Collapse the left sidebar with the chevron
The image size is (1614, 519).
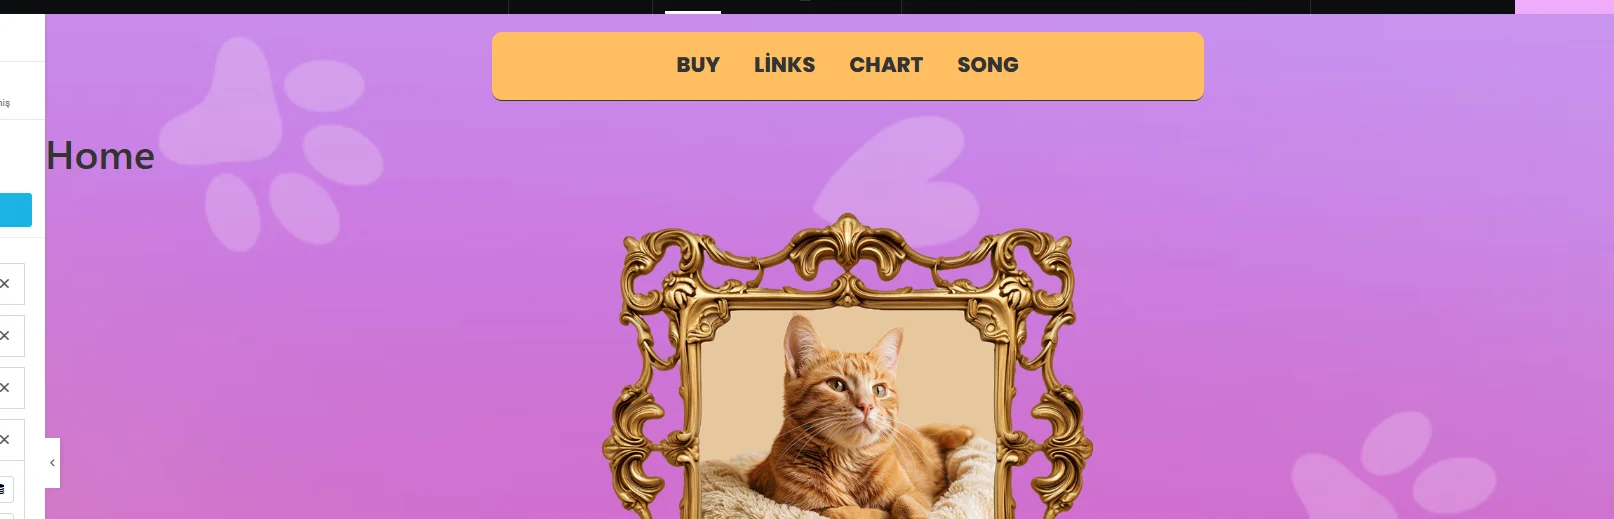[x=52, y=463]
